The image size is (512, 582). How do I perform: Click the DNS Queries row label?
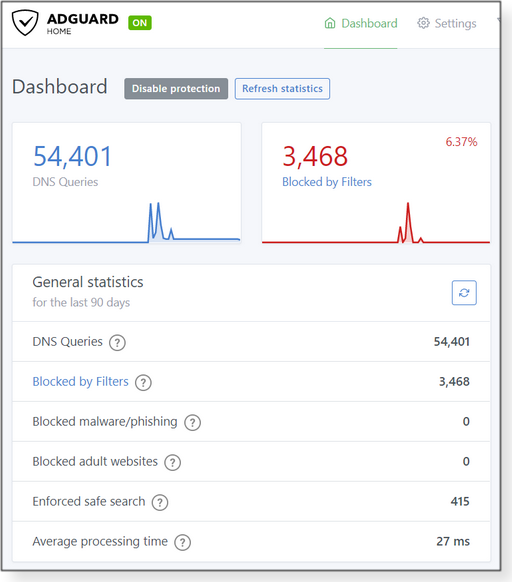[x=68, y=341]
